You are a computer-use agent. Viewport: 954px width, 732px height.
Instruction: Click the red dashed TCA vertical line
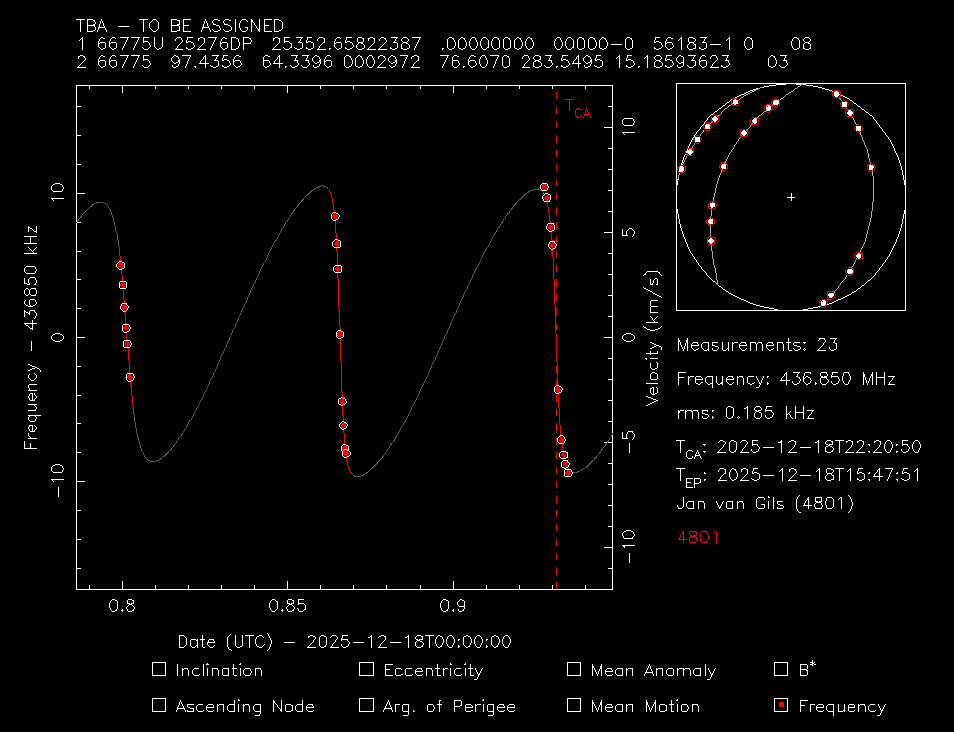point(556,300)
